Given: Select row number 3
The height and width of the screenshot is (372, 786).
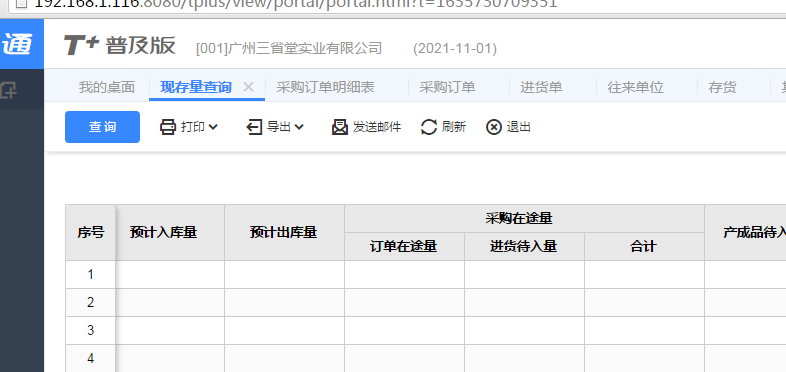Looking at the screenshot, I should (x=91, y=331).
